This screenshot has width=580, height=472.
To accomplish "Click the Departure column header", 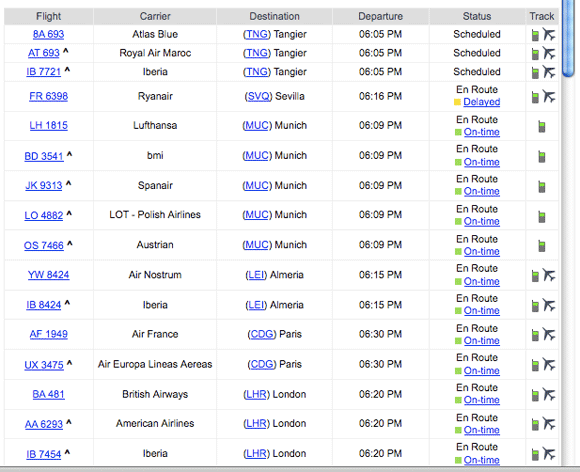I will click(381, 16).
